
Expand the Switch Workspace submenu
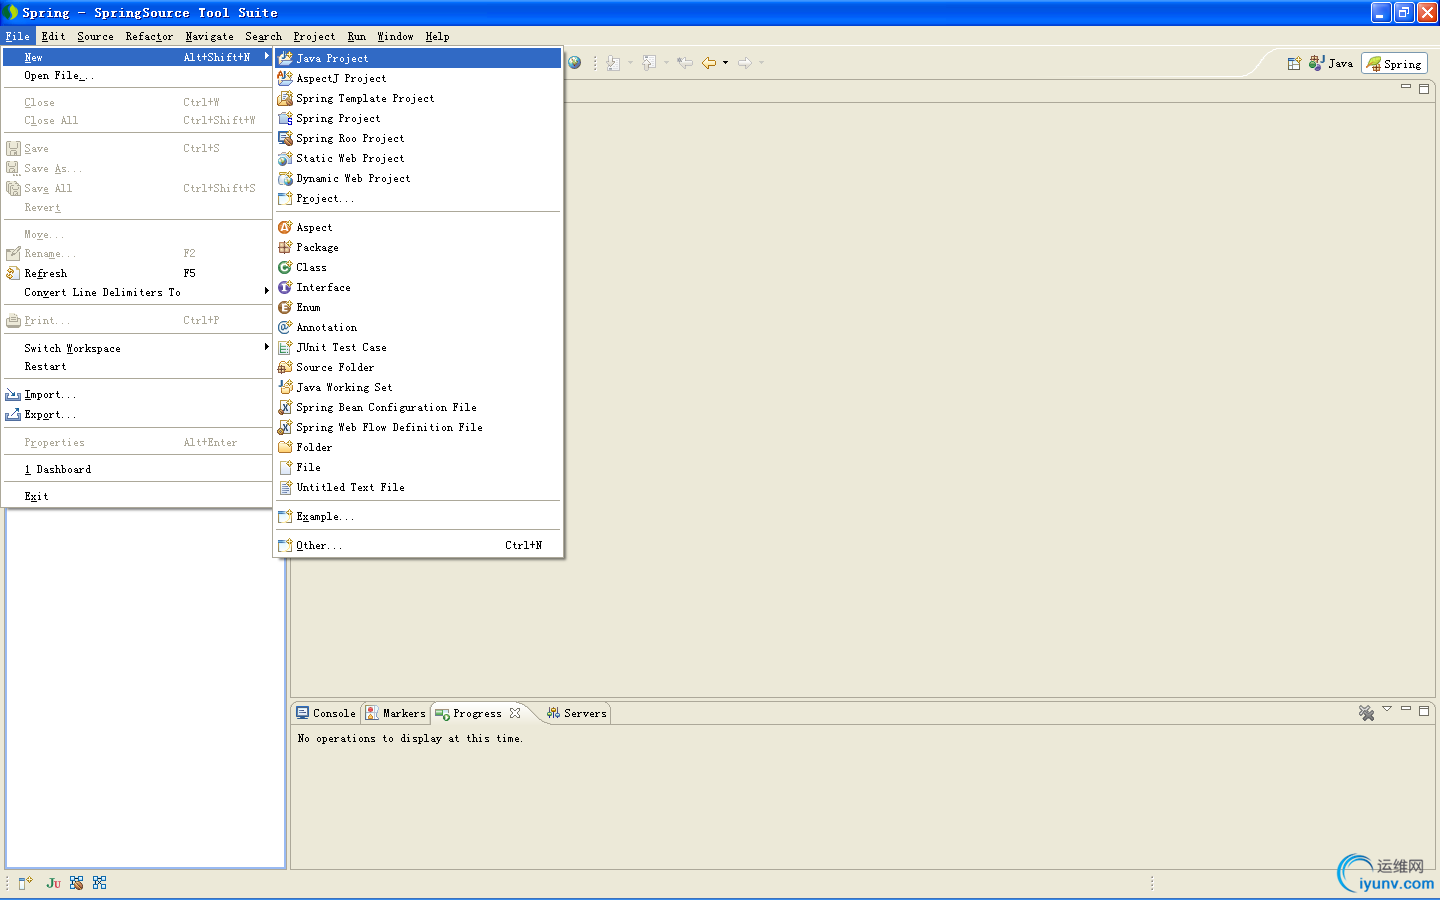click(x=138, y=348)
